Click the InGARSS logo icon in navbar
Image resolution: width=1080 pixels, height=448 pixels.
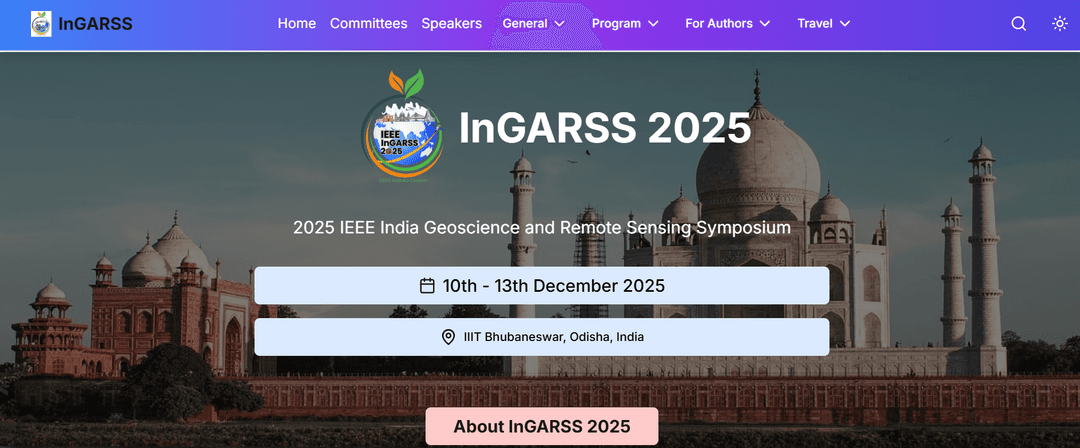tap(41, 24)
